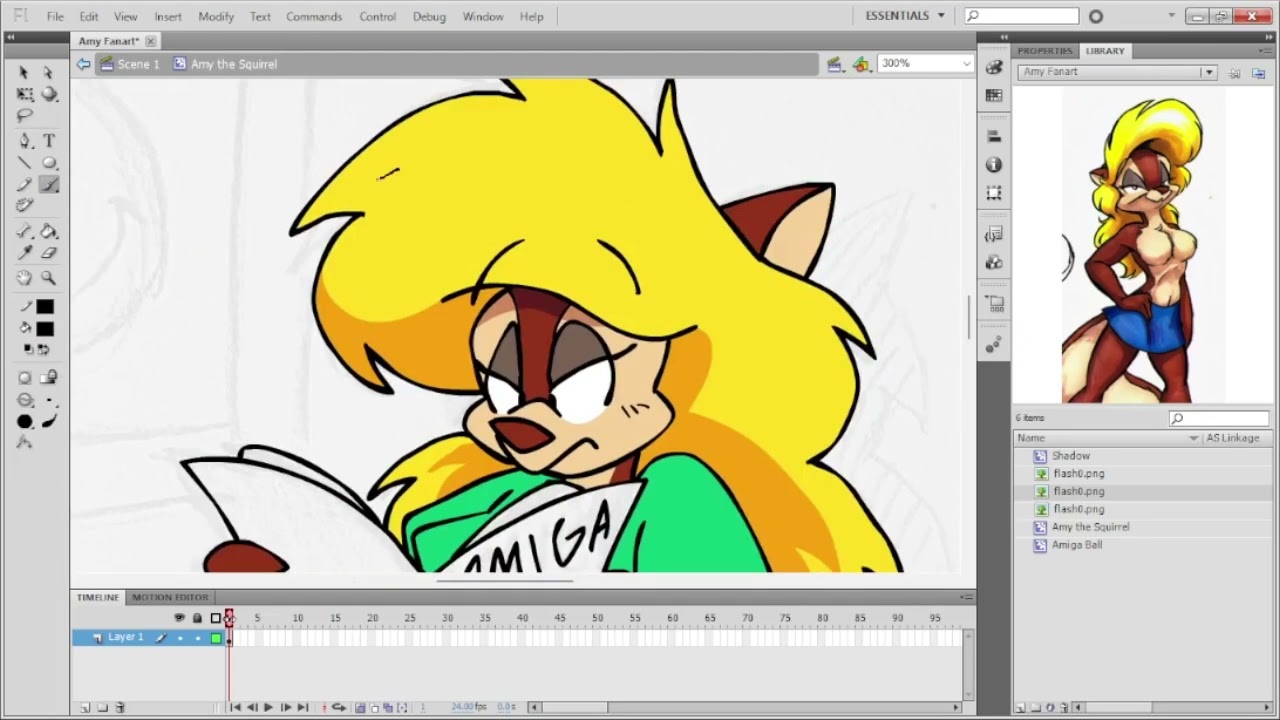Image resolution: width=1280 pixels, height=720 pixels.
Task: Select the Selection arrow tool
Action: 24,73
